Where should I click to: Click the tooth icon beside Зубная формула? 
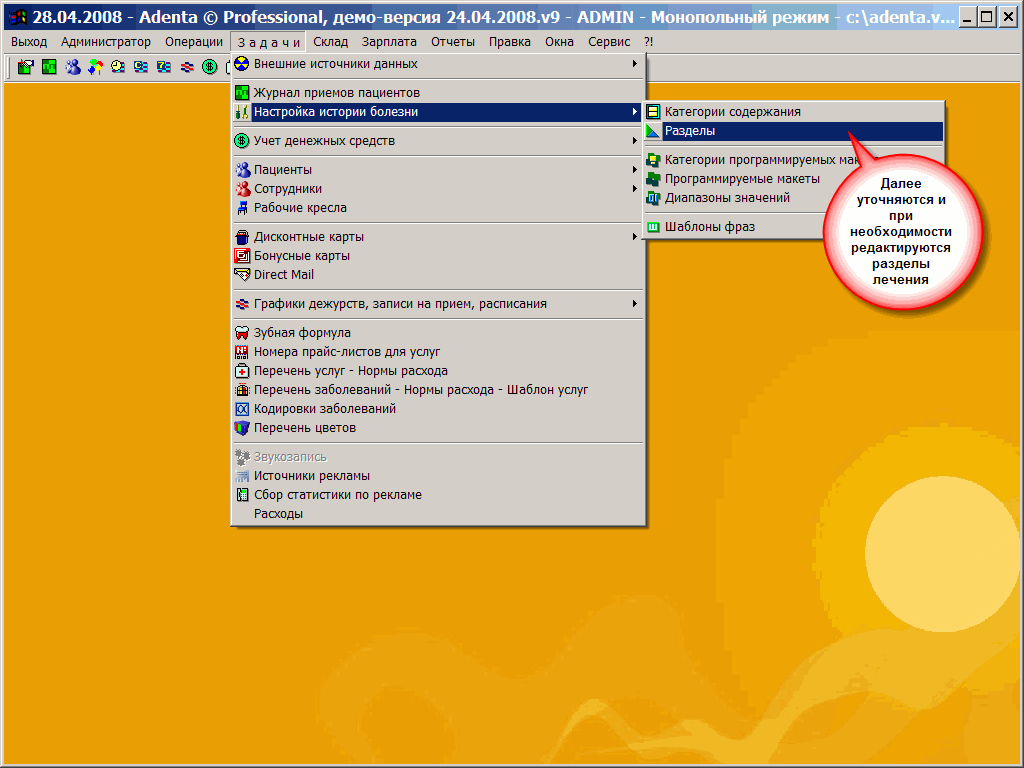[241, 333]
